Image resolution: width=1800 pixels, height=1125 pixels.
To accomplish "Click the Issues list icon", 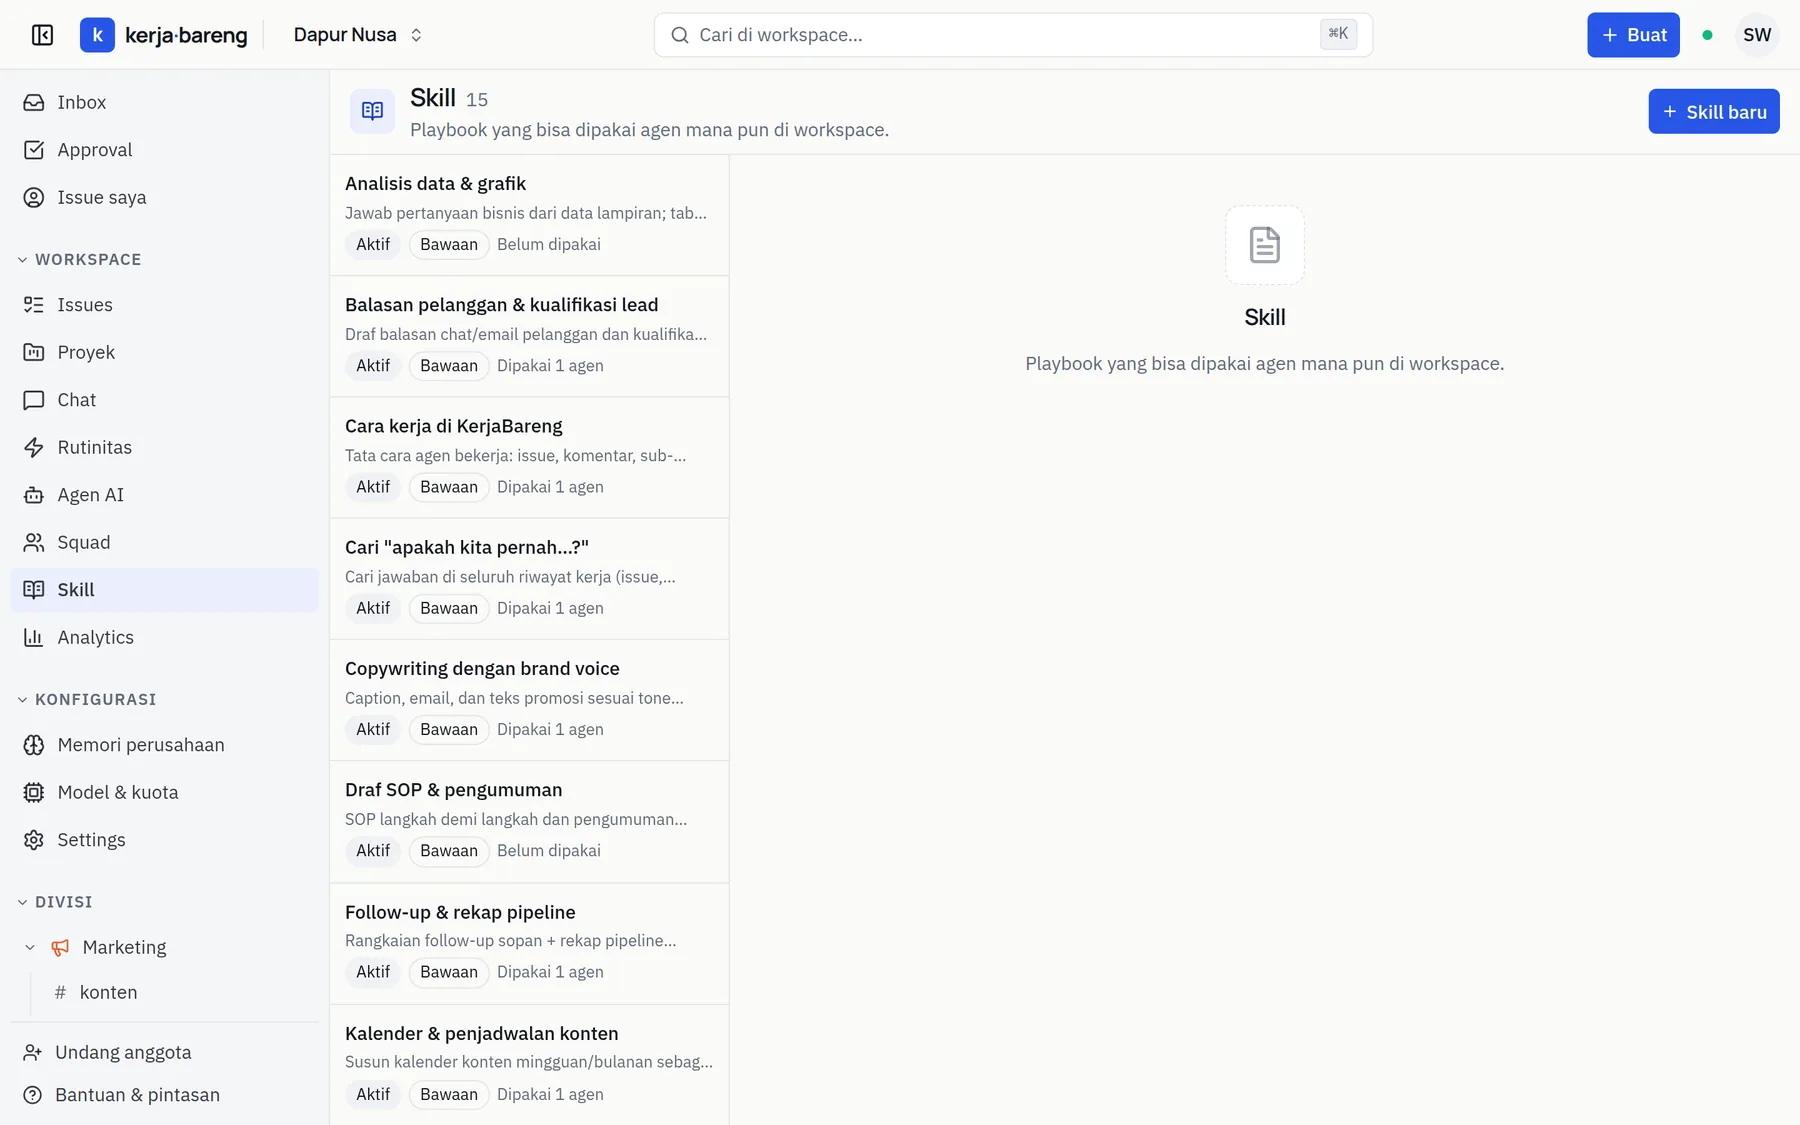I will (34, 305).
